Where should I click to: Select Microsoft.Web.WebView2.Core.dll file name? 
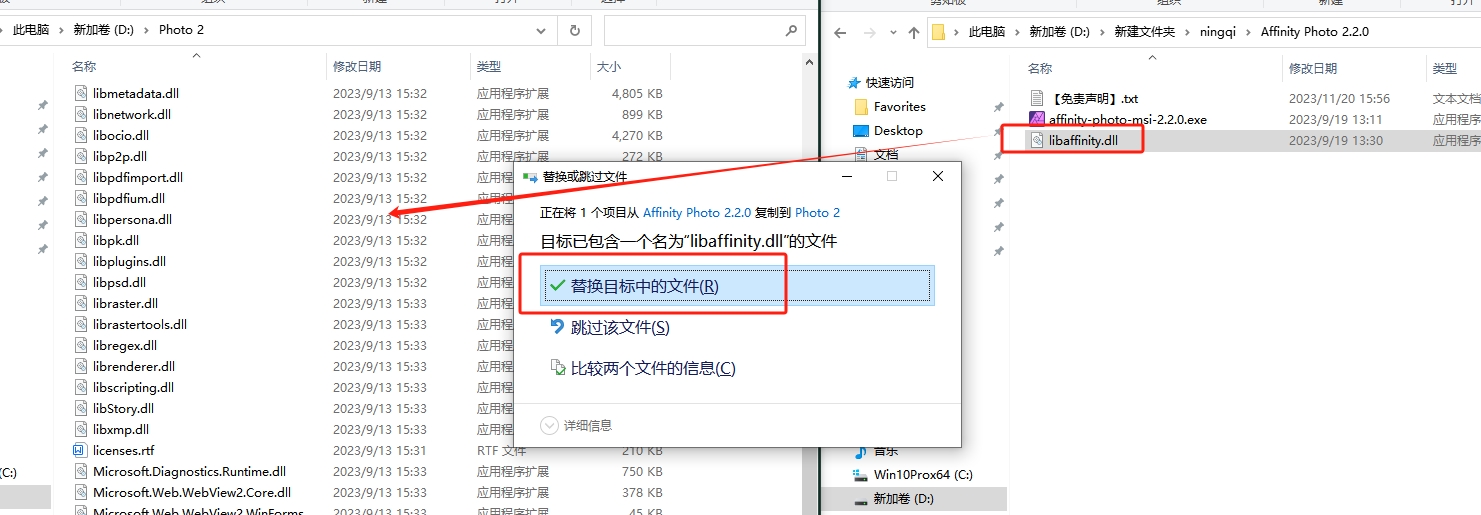[192, 492]
